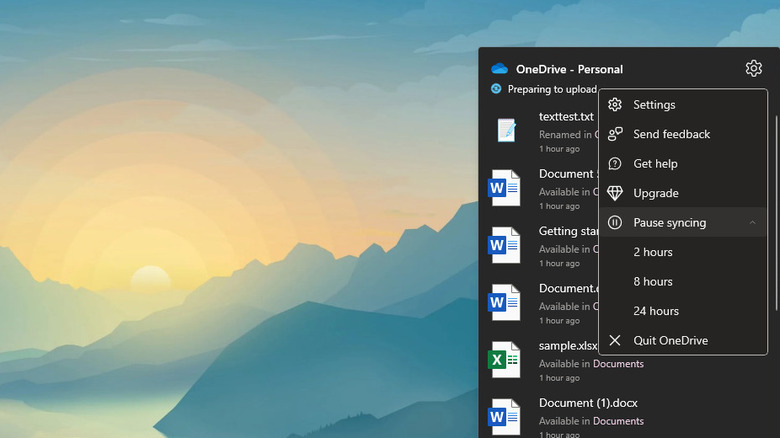Image resolution: width=780 pixels, height=438 pixels.
Task: Click the Get help question mark icon
Action: (615, 164)
